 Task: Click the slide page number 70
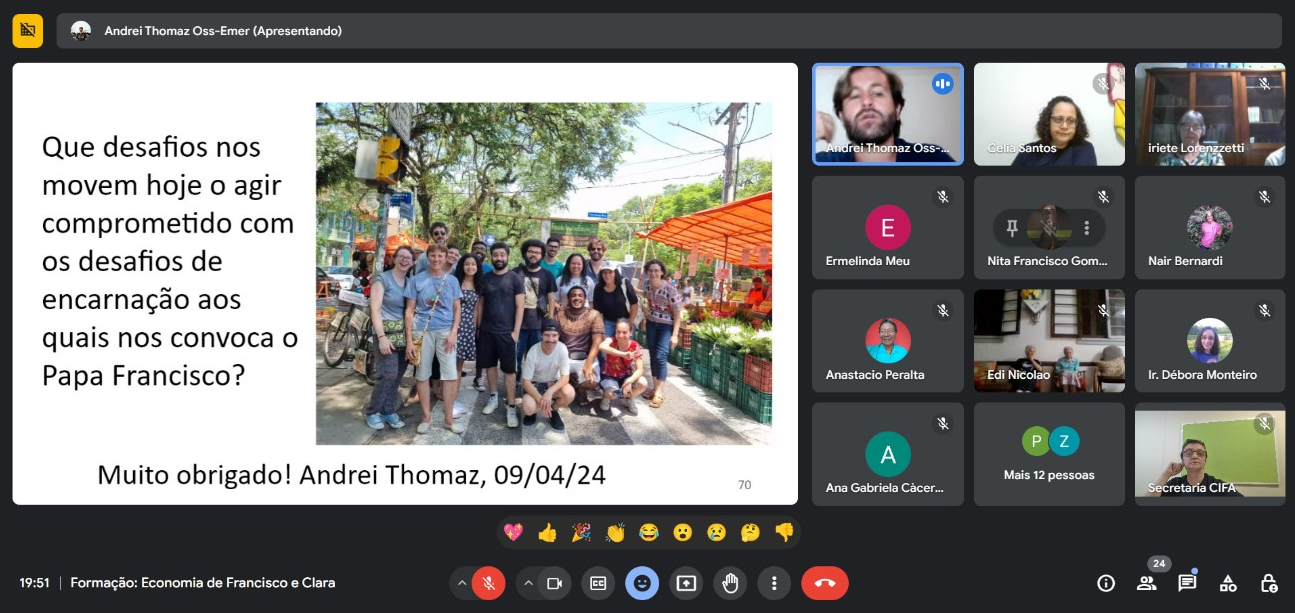pos(744,485)
